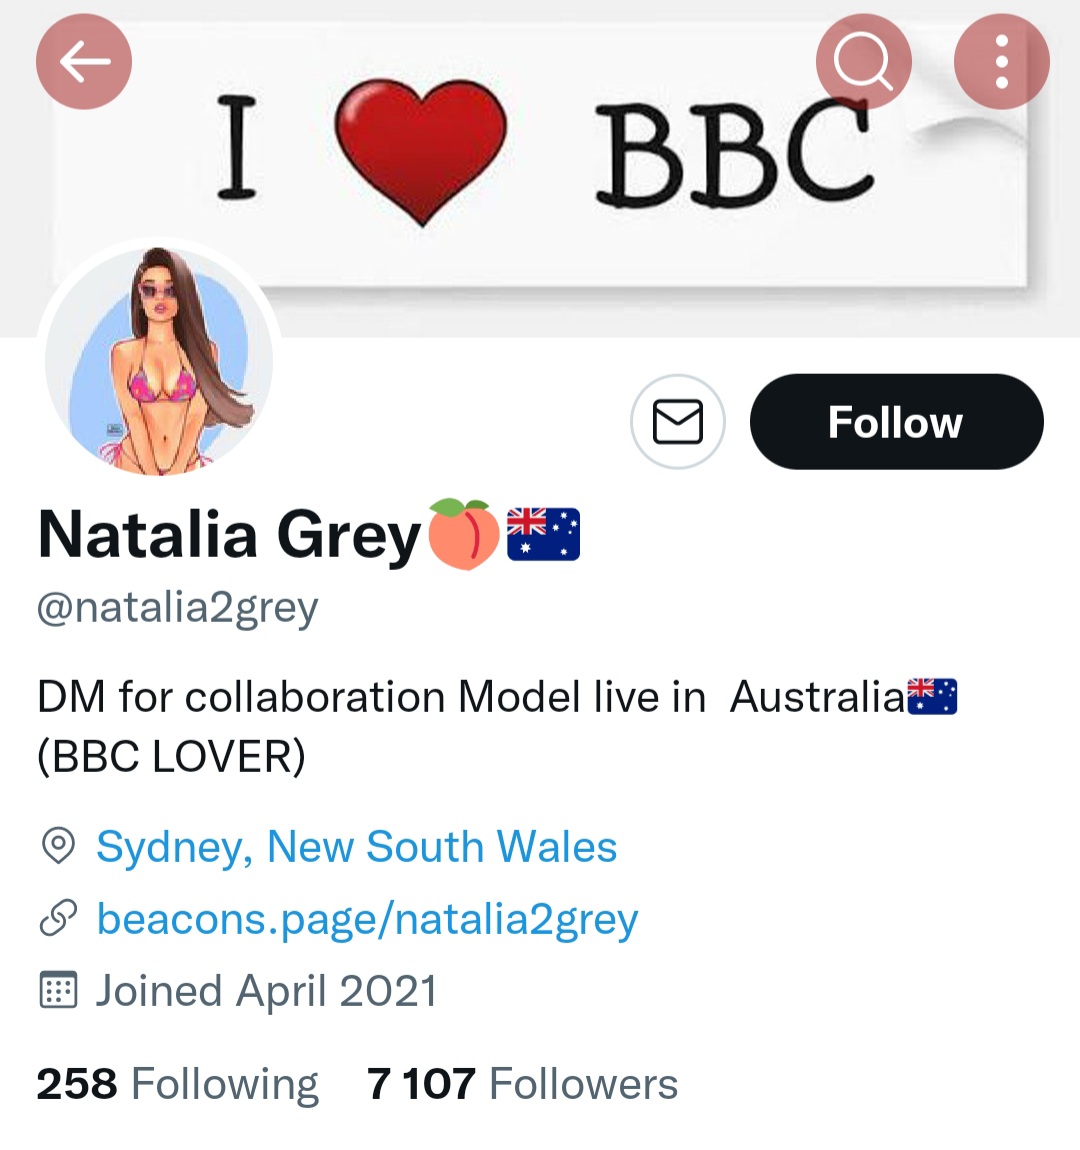Open Sydney, New South Wales location link
The width and height of the screenshot is (1080, 1150).
pyautogui.click(x=356, y=847)
